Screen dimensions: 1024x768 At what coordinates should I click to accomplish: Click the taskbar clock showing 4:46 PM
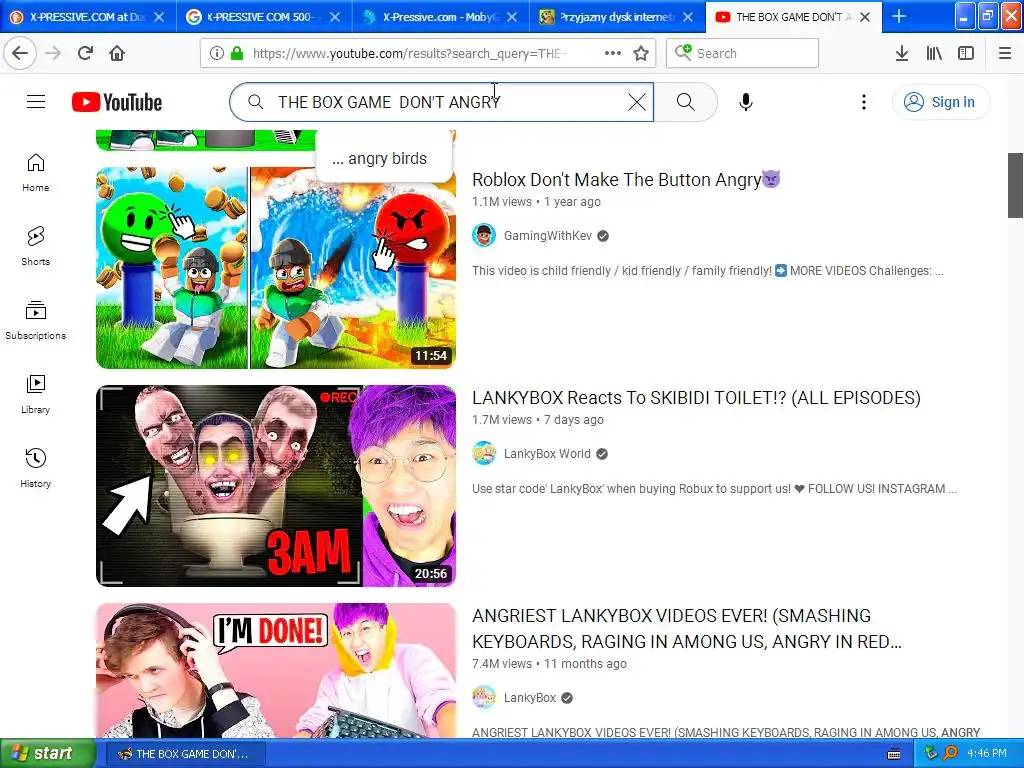(x=987, y=753)
